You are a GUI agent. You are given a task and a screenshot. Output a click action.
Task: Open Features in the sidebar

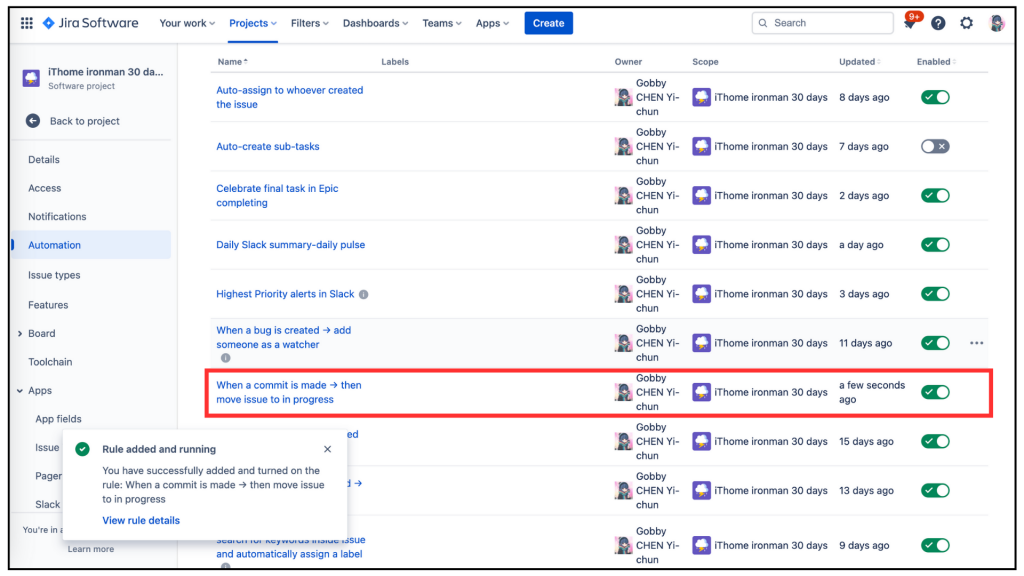tap(48, 305)
